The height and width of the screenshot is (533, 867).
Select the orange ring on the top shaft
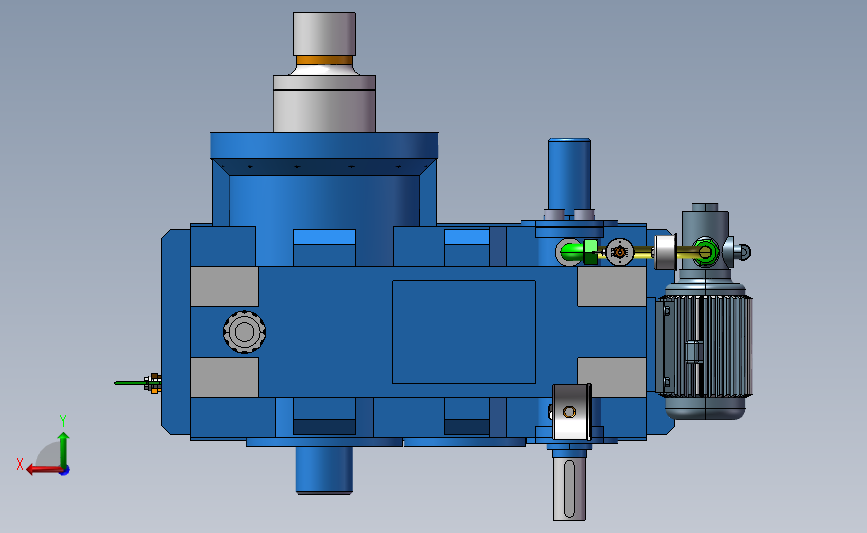tap(324, 60)
